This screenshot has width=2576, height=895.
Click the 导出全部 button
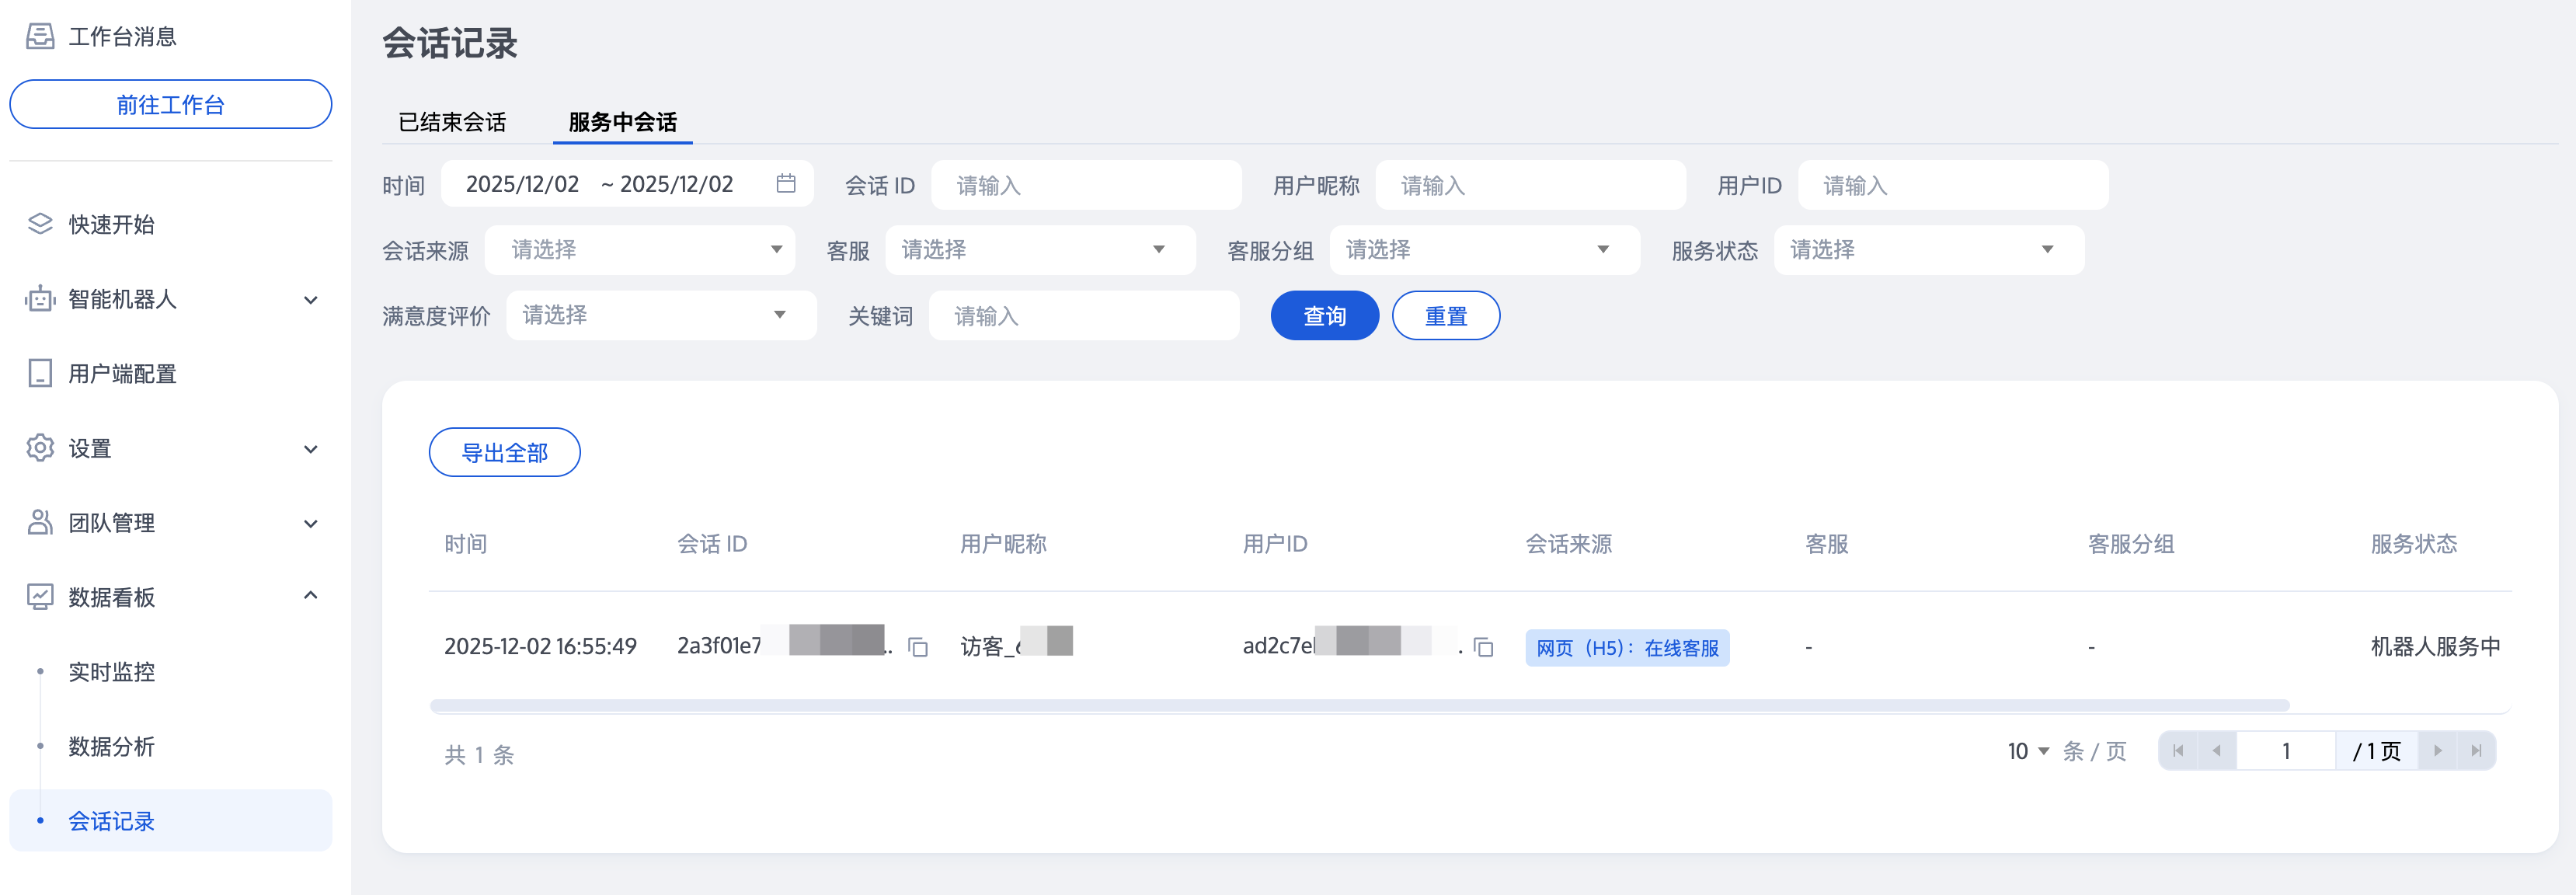point(504,453)
